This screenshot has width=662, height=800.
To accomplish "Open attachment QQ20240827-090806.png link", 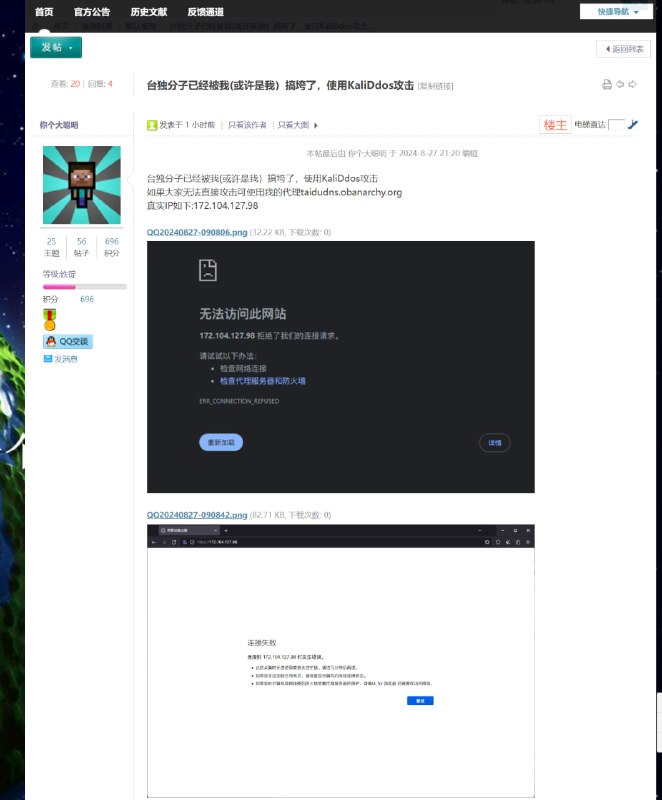I will [x=197, y=232].
